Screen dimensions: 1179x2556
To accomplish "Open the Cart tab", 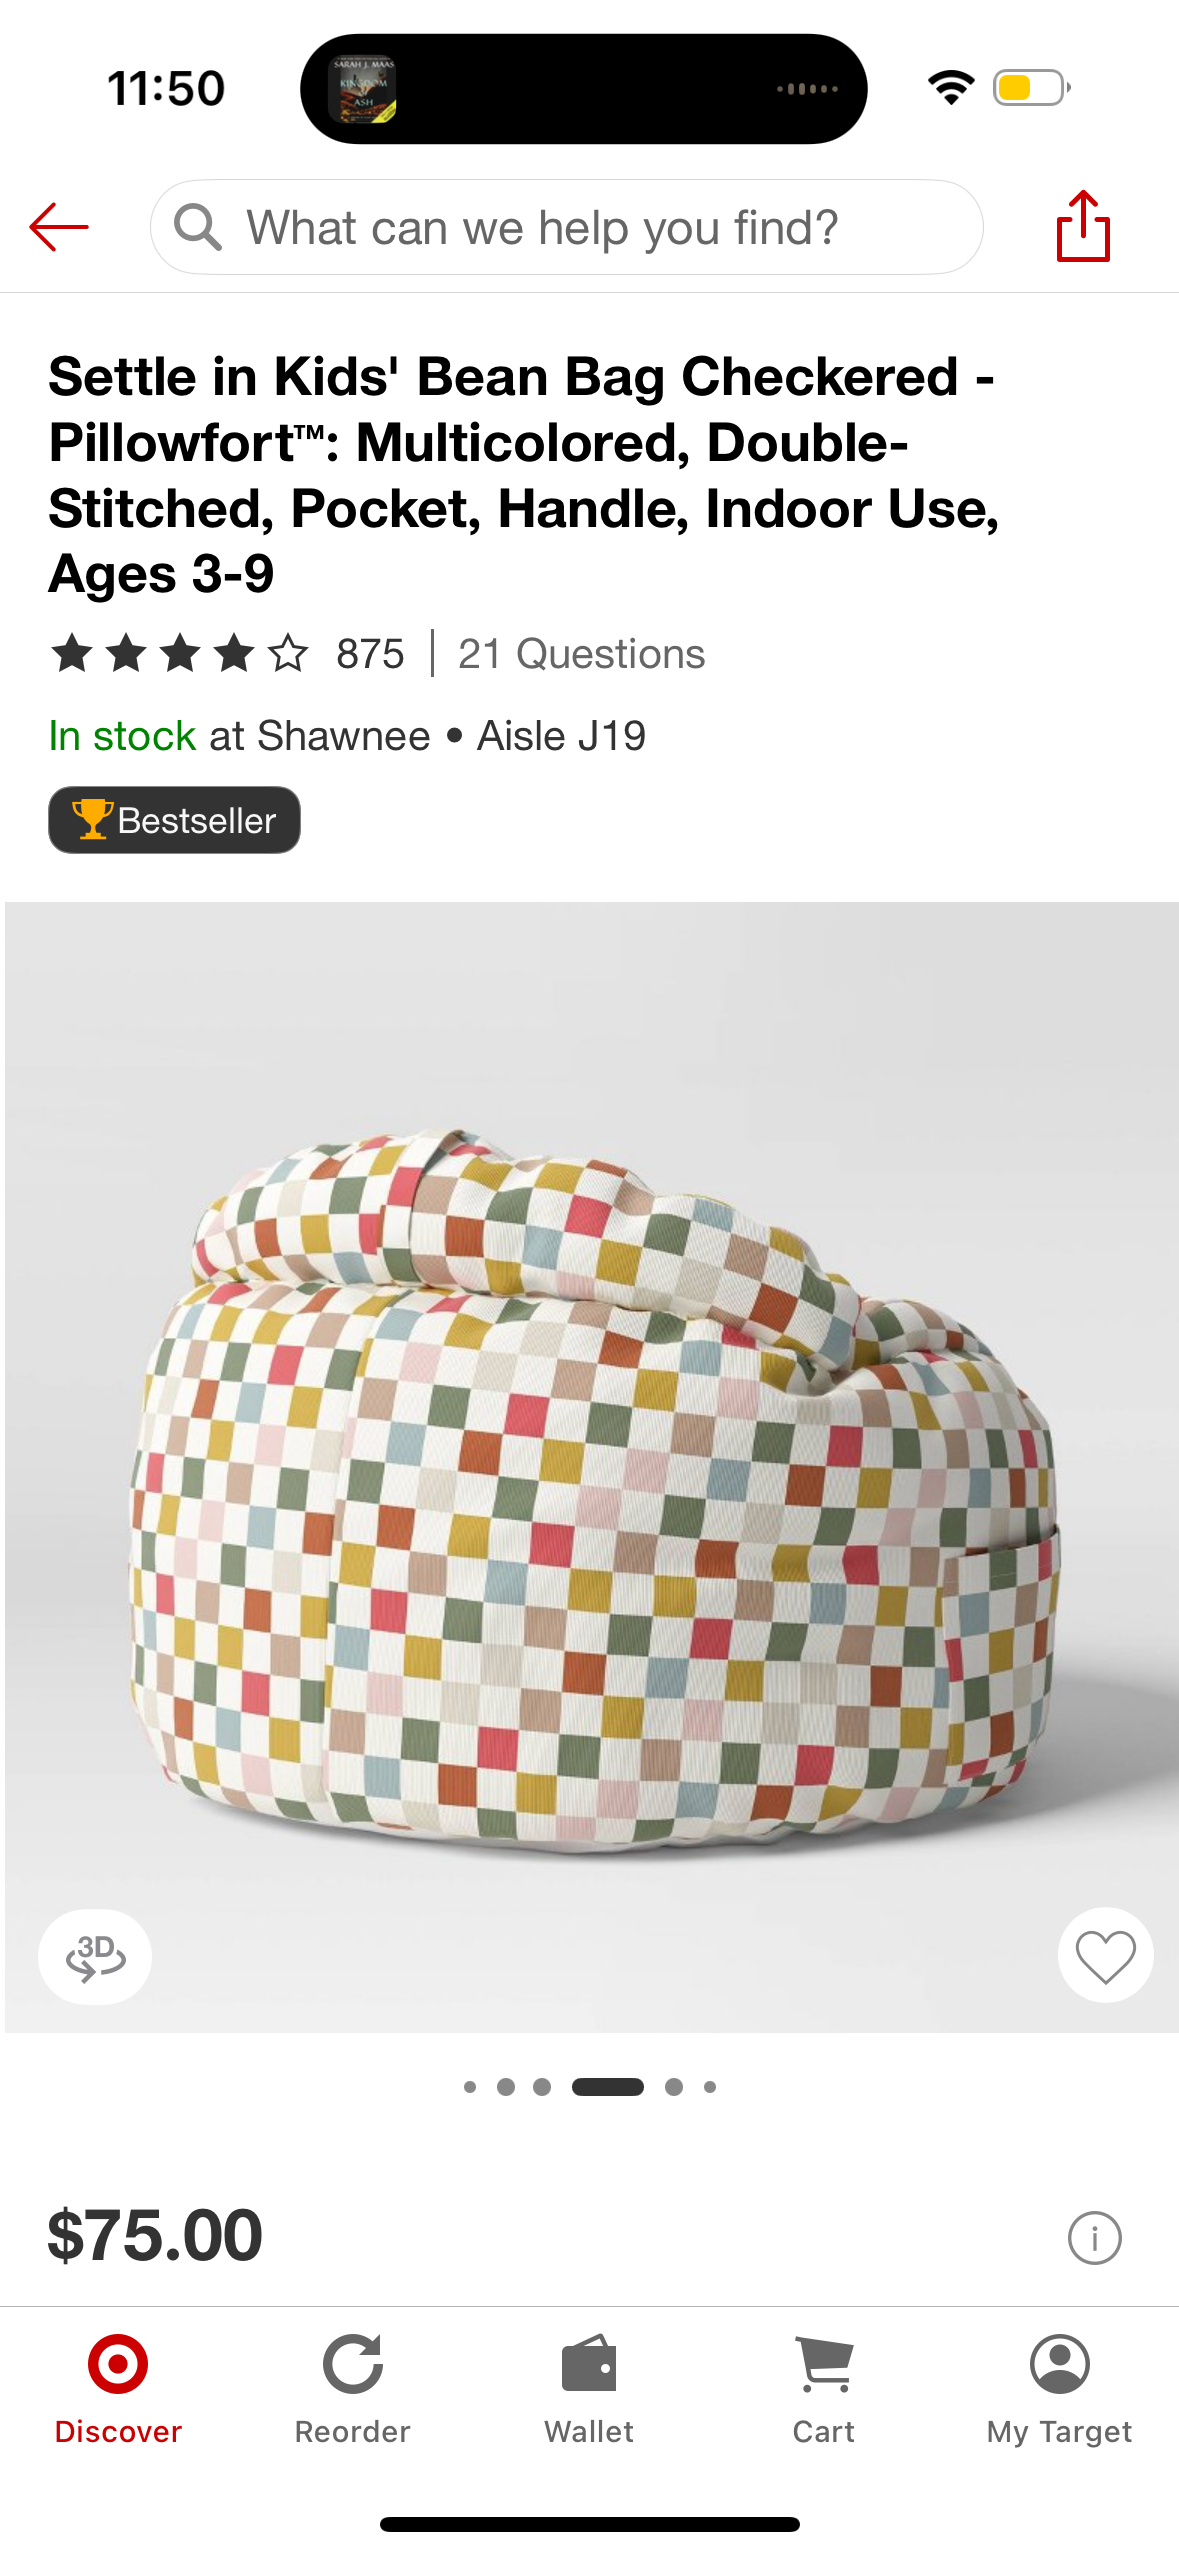I will click(824, 2389).
